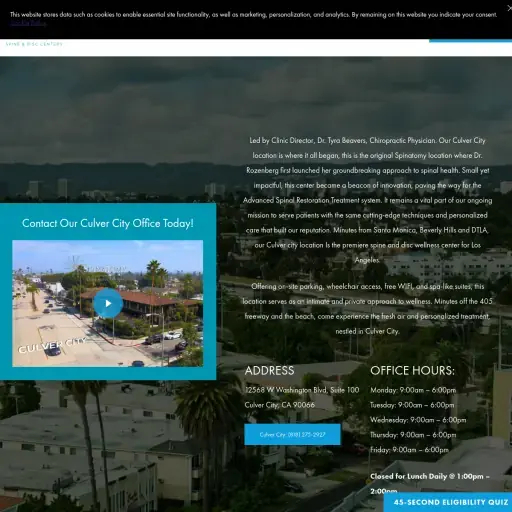Click the paragraph about on-site parking

click(x=367, y=309)
